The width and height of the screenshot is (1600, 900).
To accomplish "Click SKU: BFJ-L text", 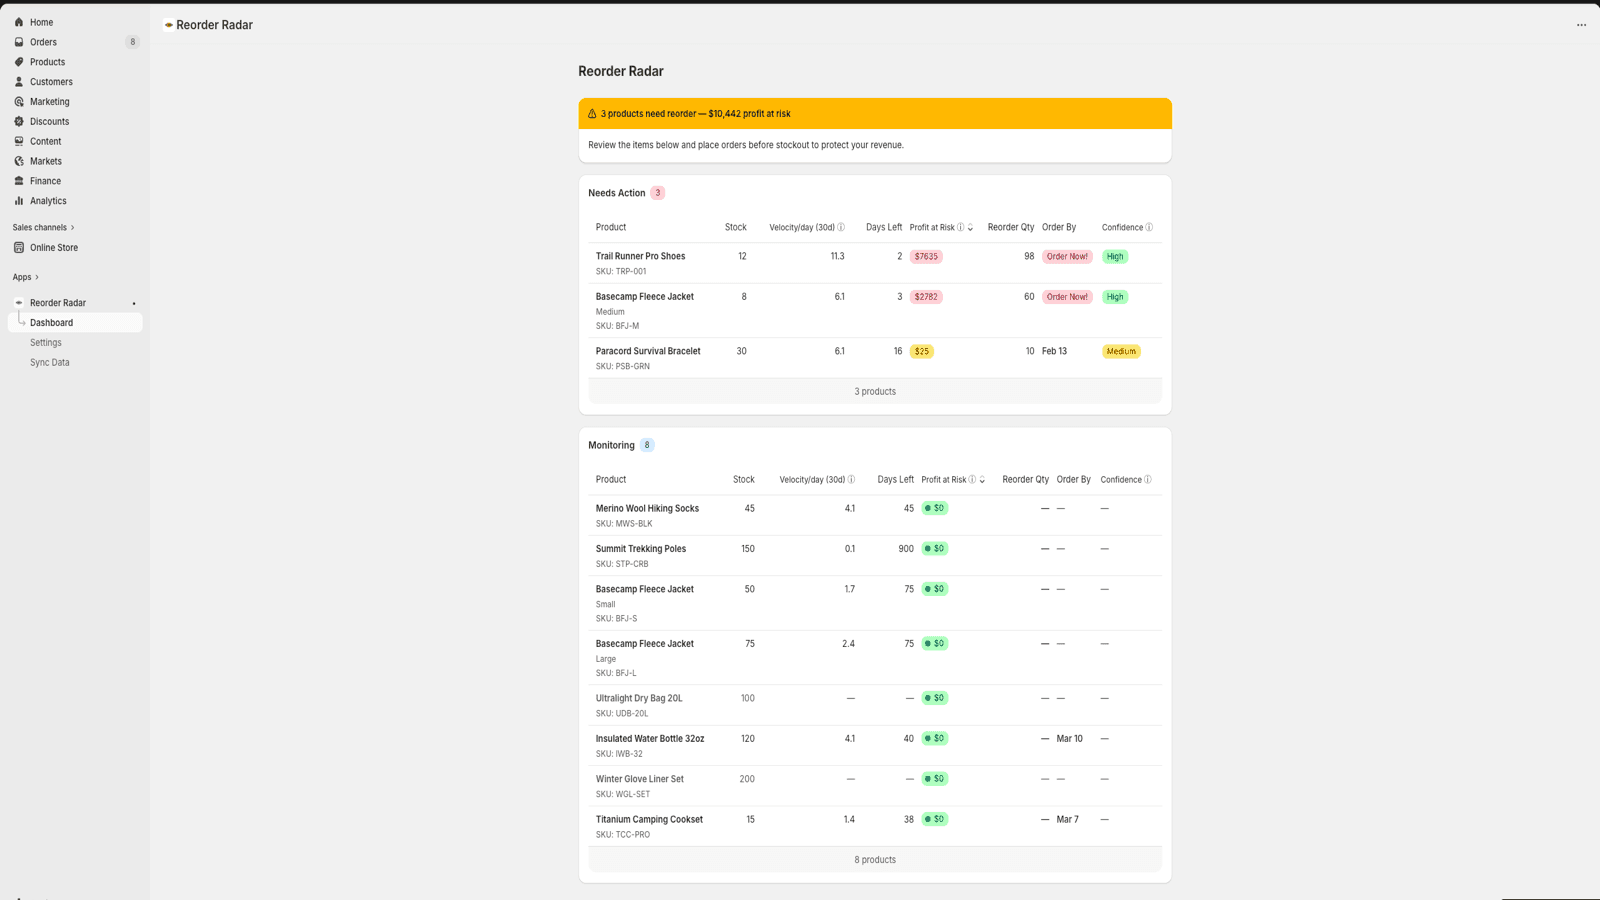I will pyautogui.click(x=616, y=673).
